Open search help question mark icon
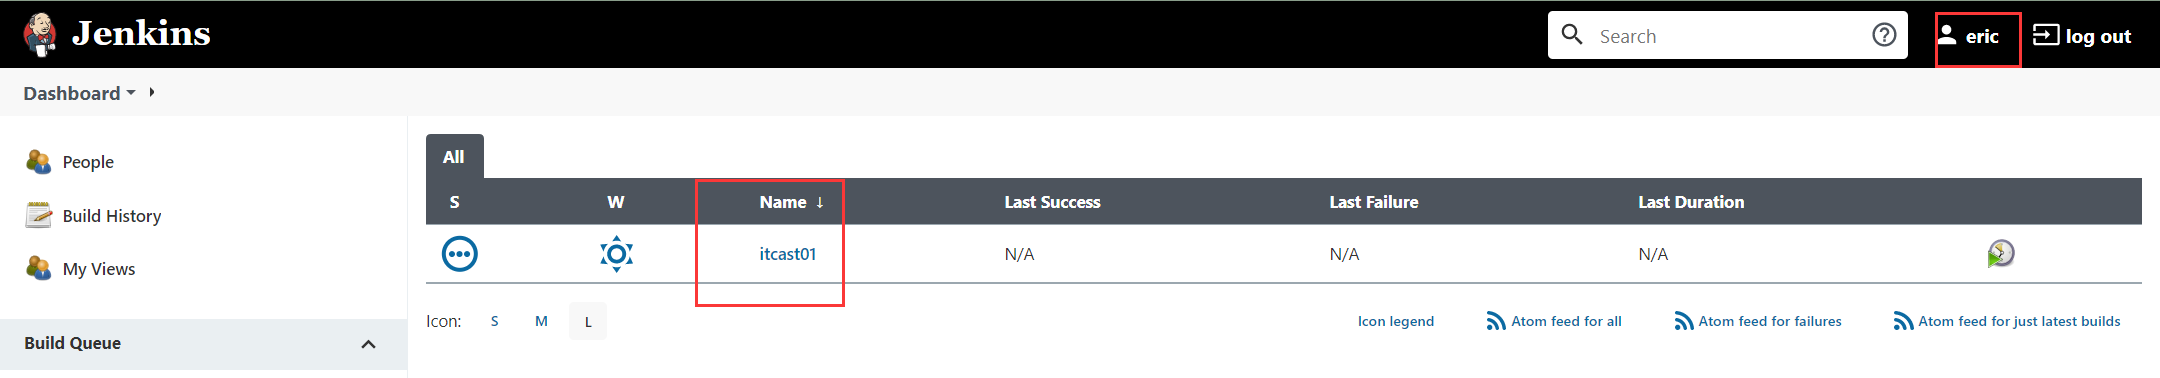Viewport: 2160px width, 378px height. (x=1884, y=36)
